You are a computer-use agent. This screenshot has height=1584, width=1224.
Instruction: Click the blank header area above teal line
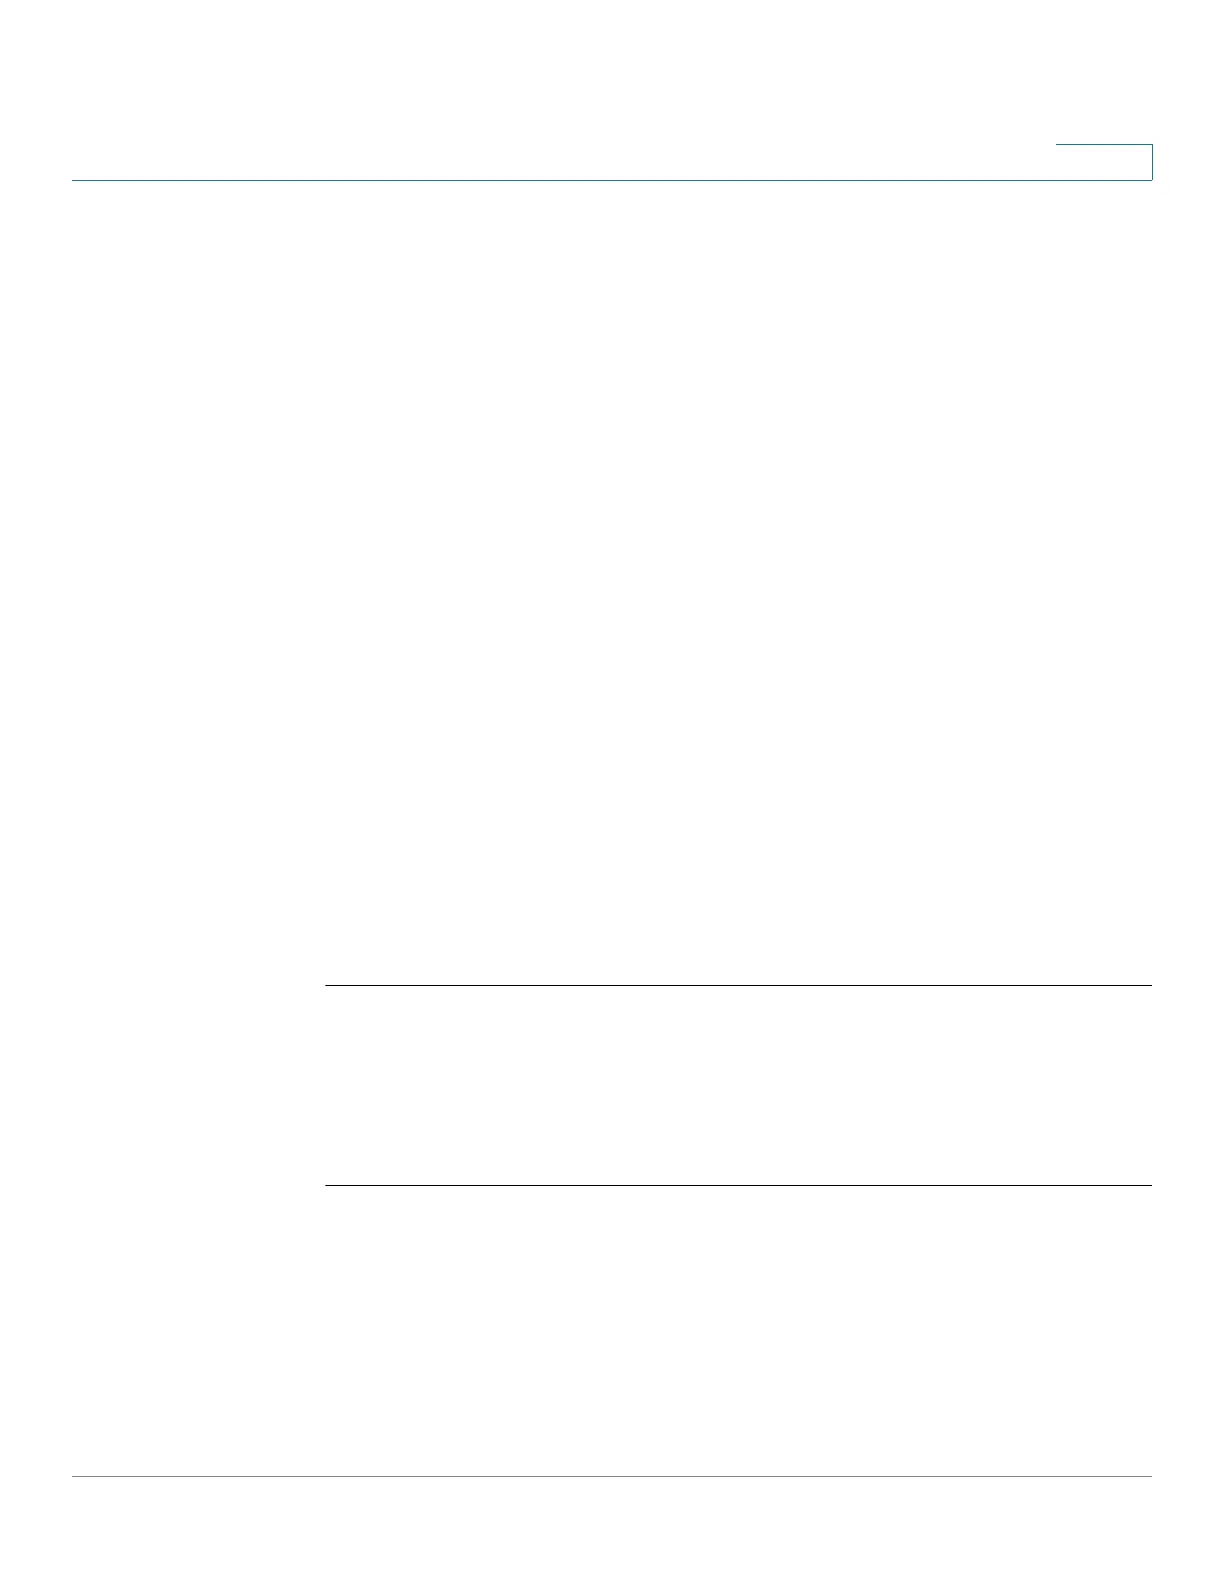point(560,90)
